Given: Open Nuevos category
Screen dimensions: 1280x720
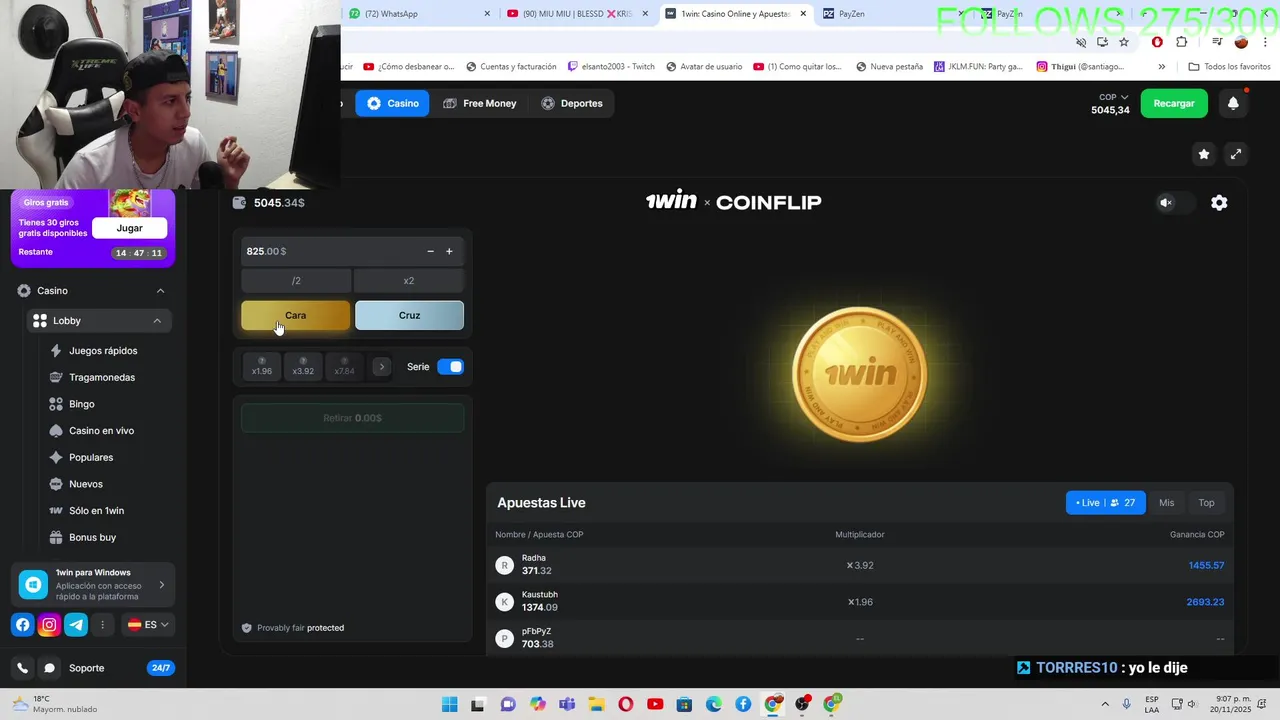Looking at the screenshot, I should tap(86, 484).
